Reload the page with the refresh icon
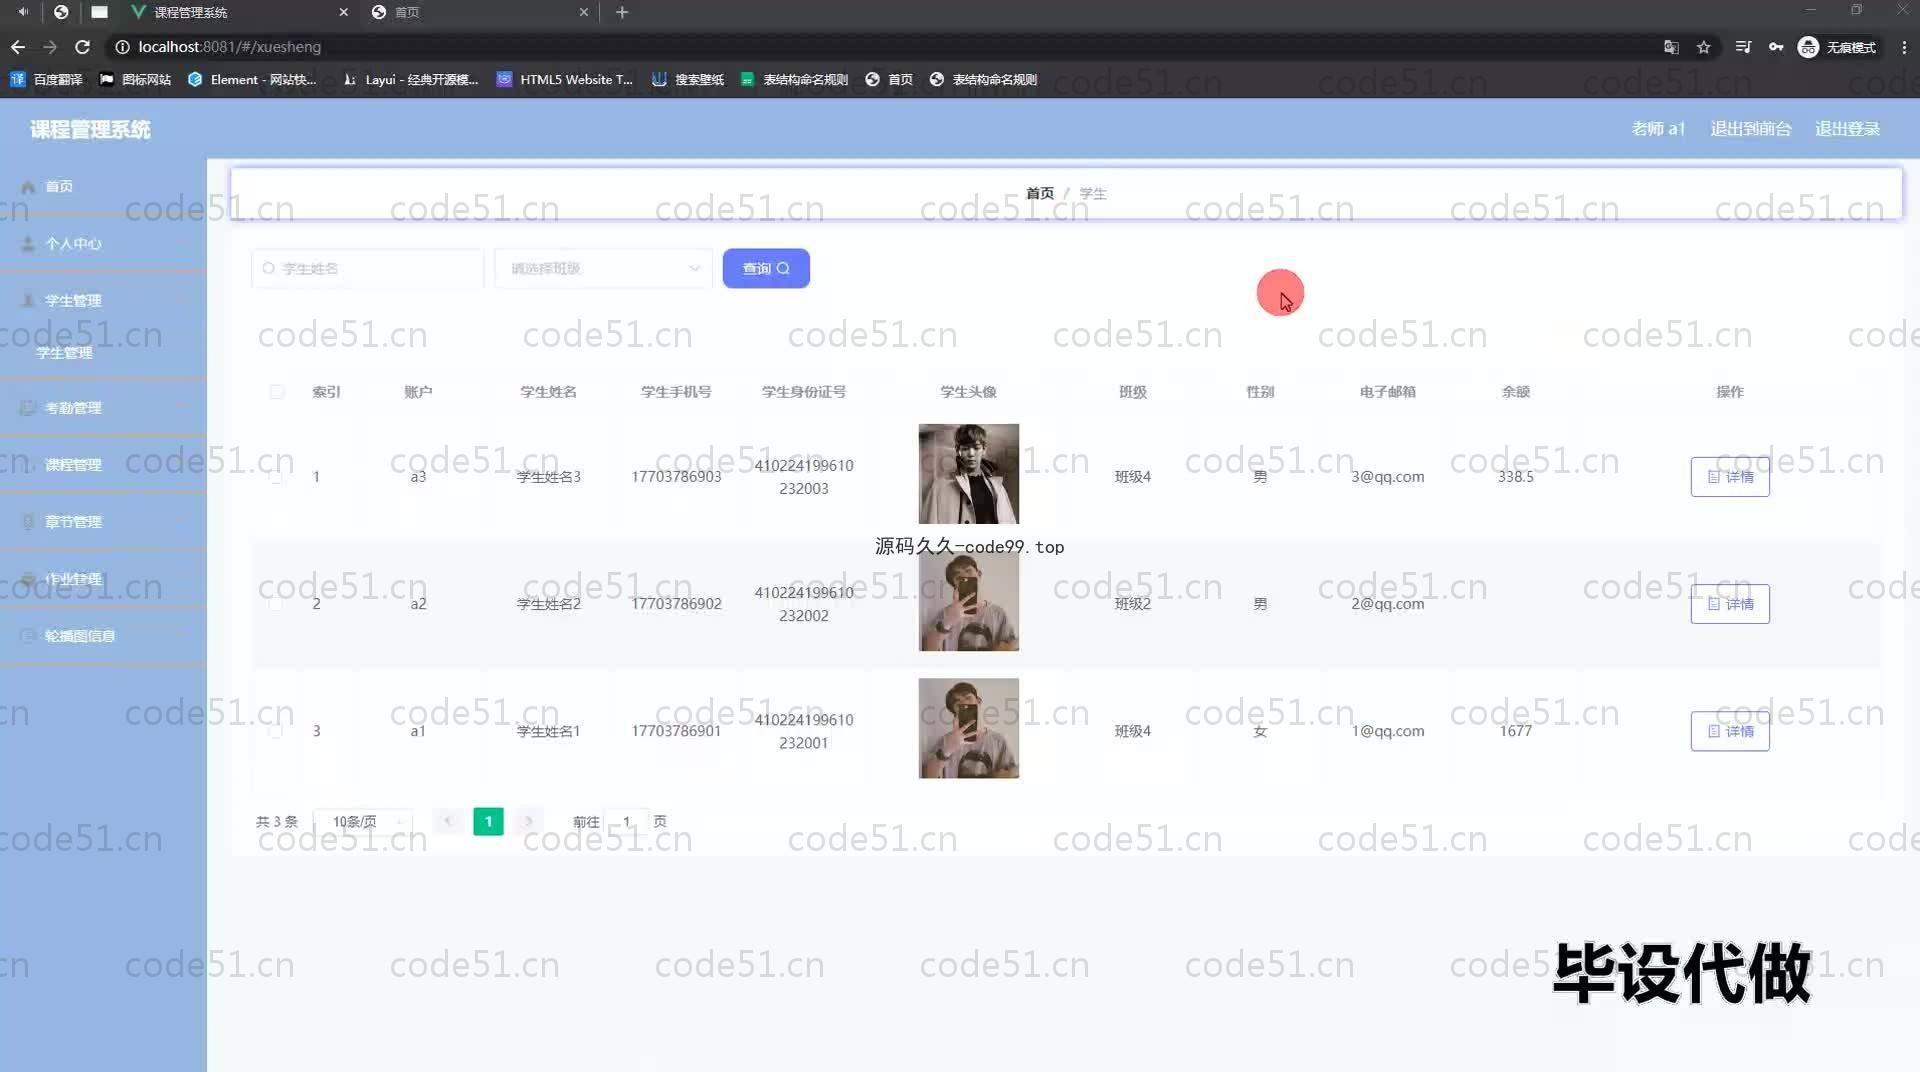This screenshot has width=1920, height=1072. click(83, 47)
